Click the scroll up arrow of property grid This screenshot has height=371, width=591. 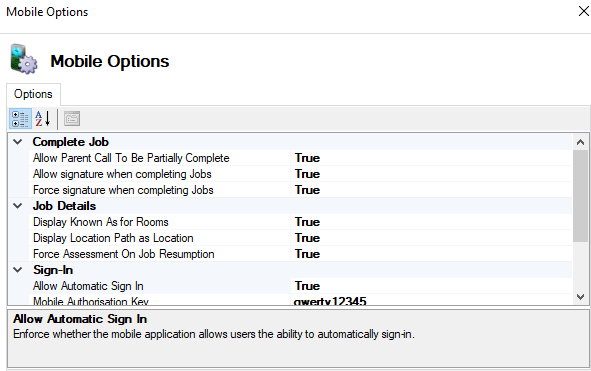click(x=580, y=142)
